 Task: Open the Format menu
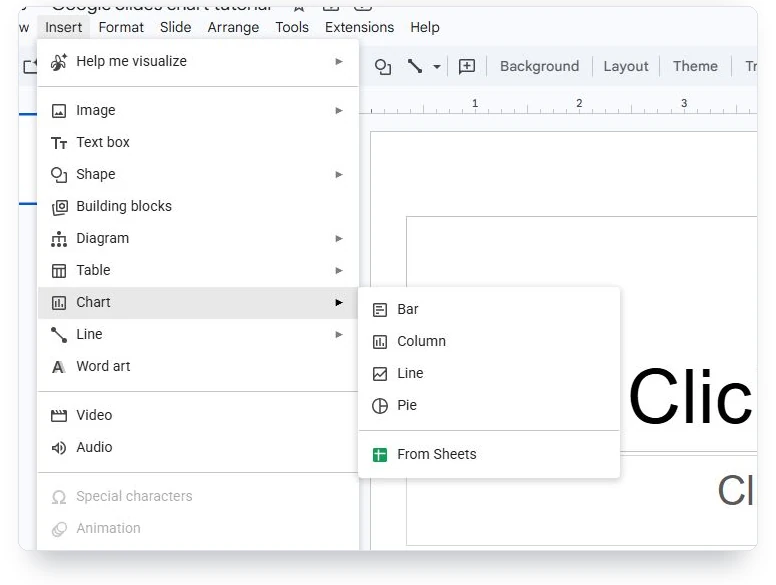pyautogui.click(x=121, y=27)
